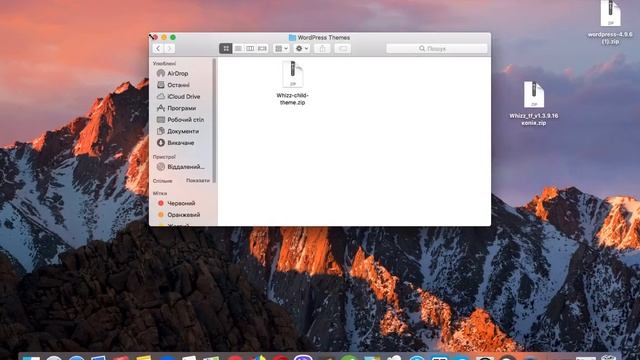Switch to column view
Viewport: 640px width, 360px height.
[250, 49]
